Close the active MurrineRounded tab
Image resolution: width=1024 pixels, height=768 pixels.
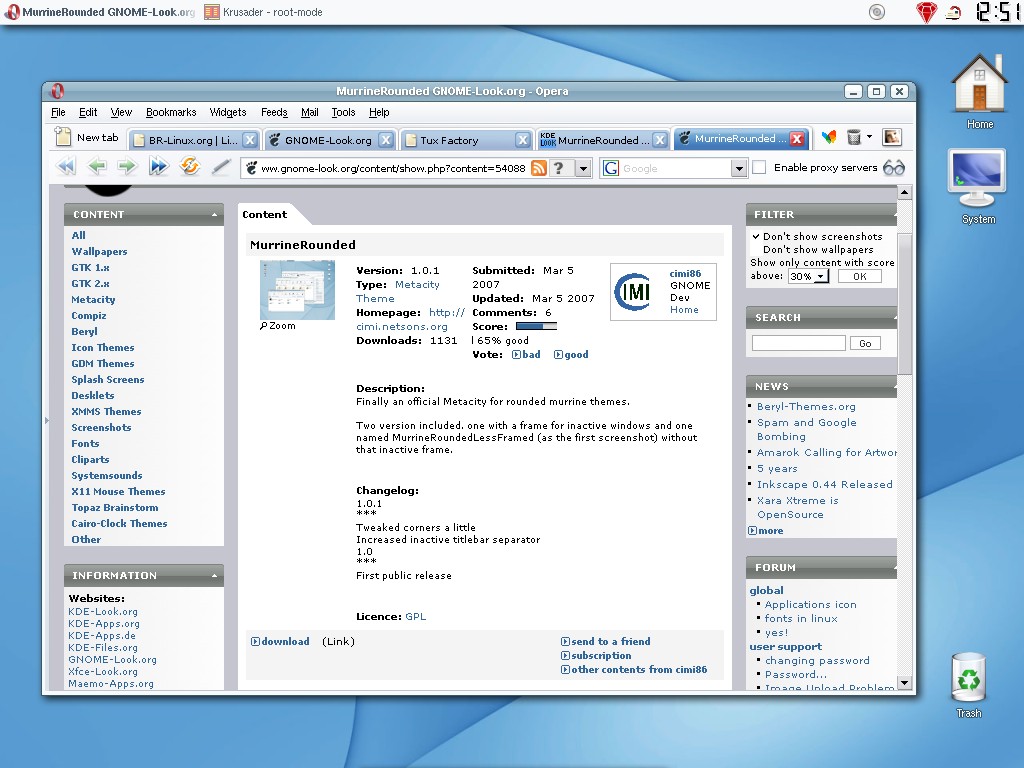[797, 138]
